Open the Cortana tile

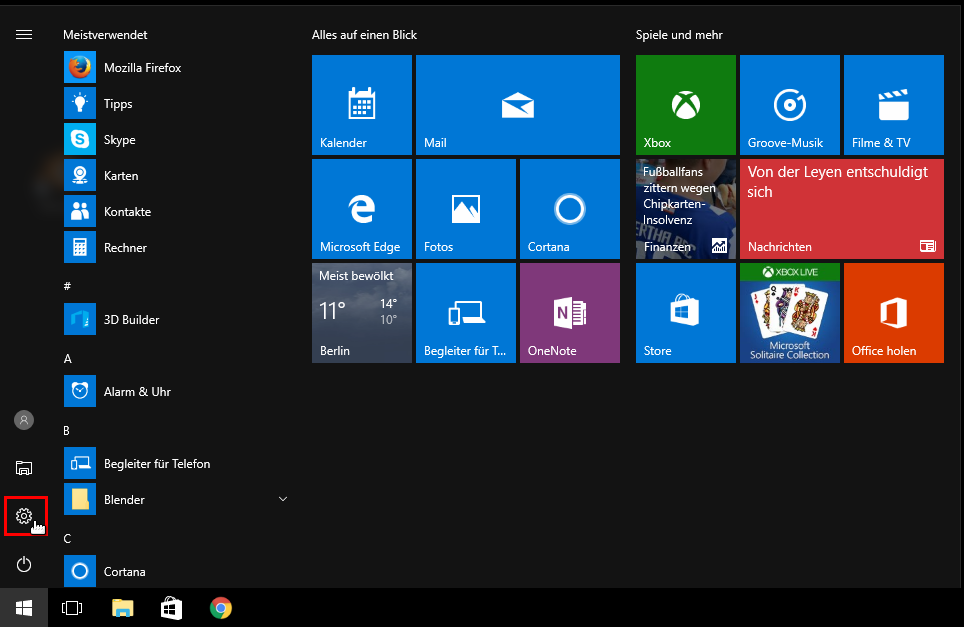pyautogui.click(x=569, y=209)
